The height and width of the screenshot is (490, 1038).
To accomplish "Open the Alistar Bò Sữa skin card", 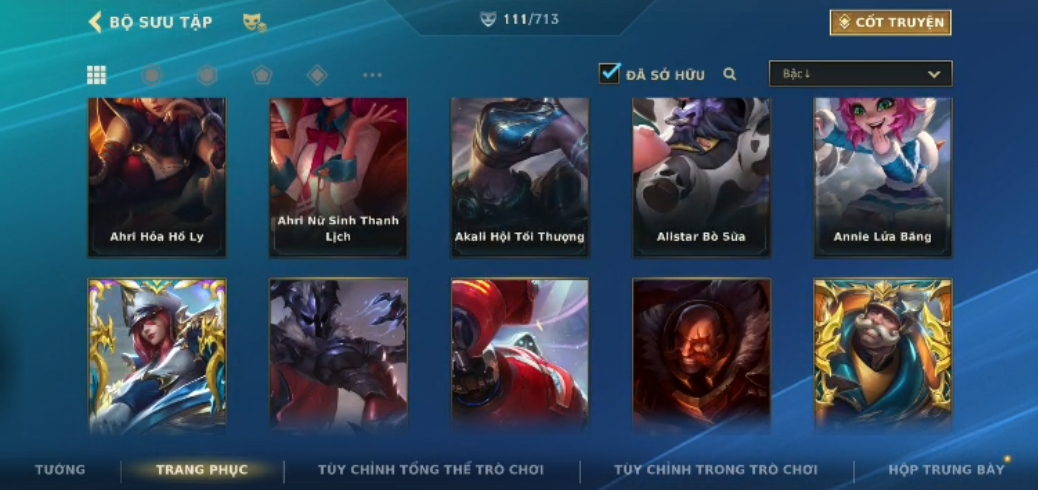I will [701, 177].
